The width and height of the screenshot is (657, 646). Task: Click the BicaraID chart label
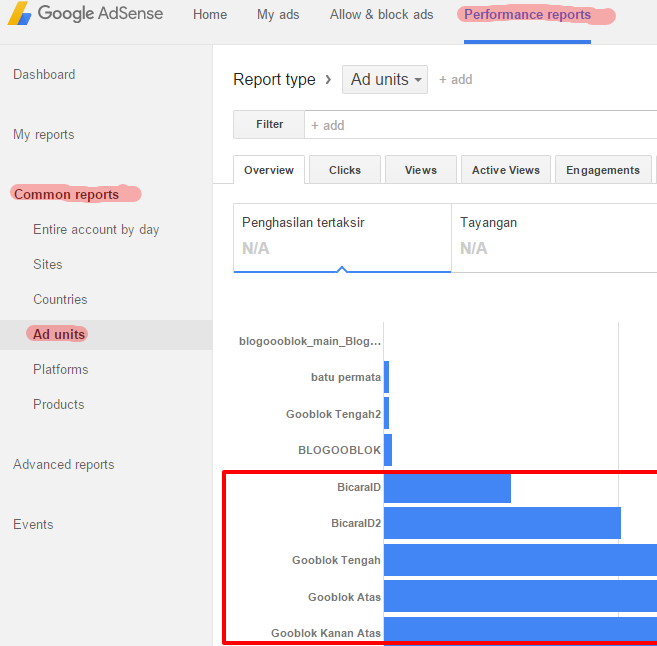pos(359,487)
